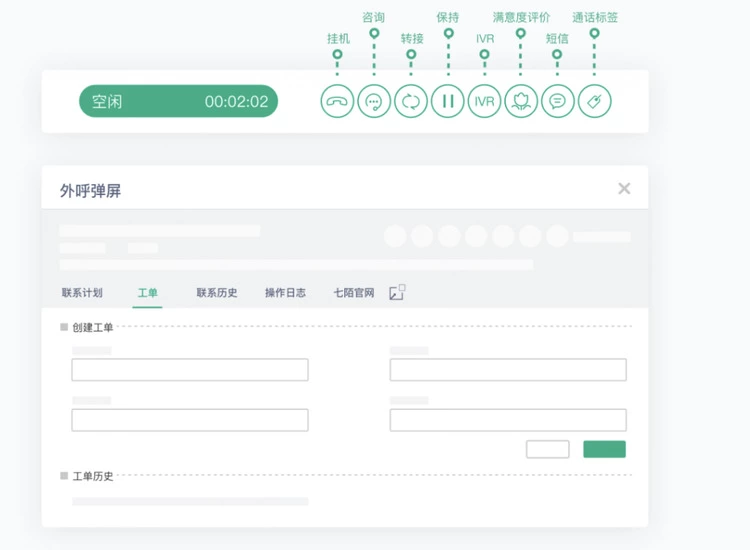The width and height of the screenshot is (750, 550).
Task: Click the transfer (转接) arrows icon
Action: point(411,101)
